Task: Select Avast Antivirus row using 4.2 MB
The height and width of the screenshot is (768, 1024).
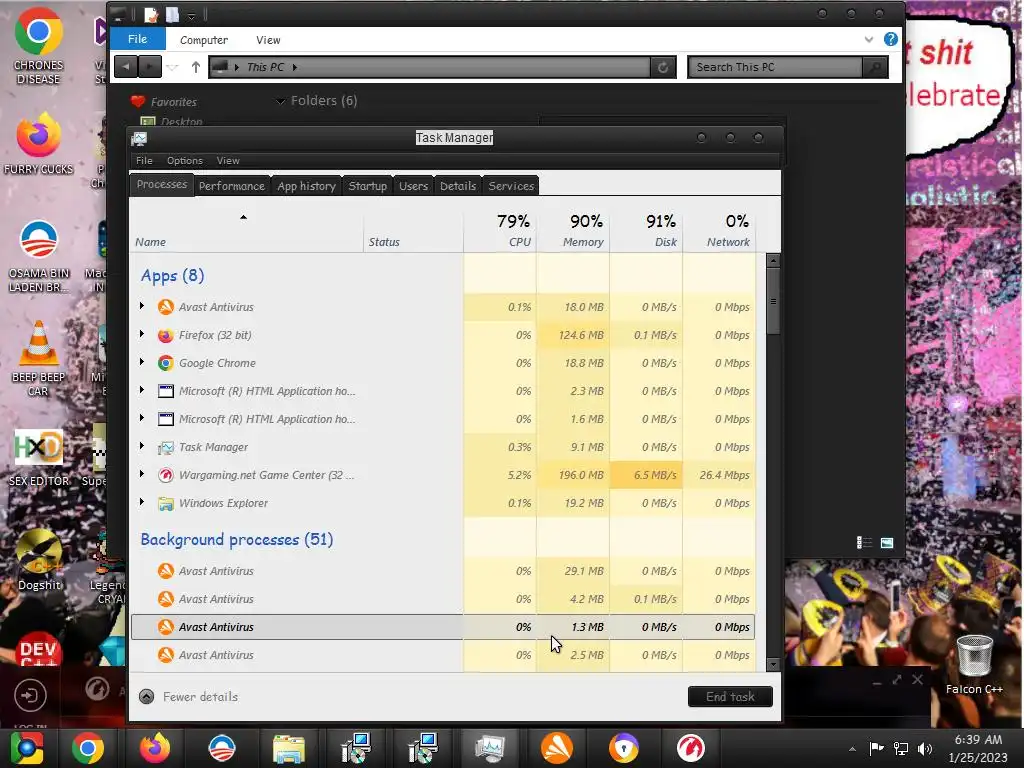Action: 443,599
